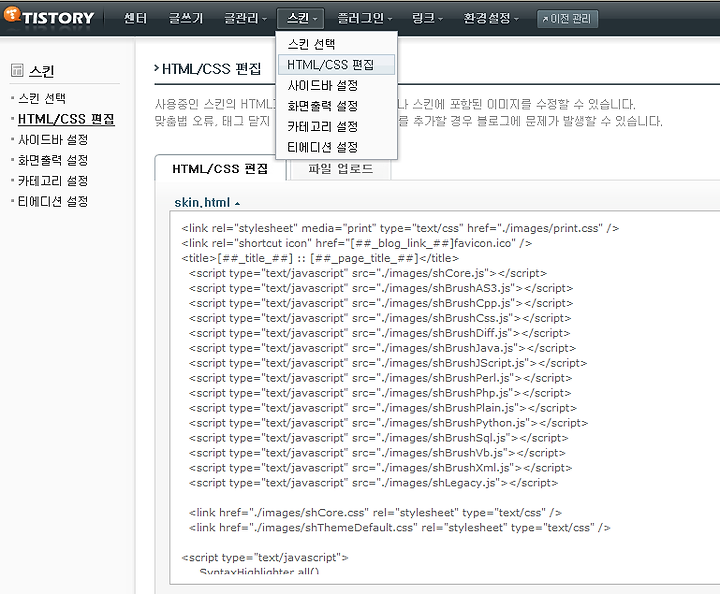The height and width of the screenshot is (594, 720).
Task: Click the shBrushAS3.js script line
Action: [381, 288]
